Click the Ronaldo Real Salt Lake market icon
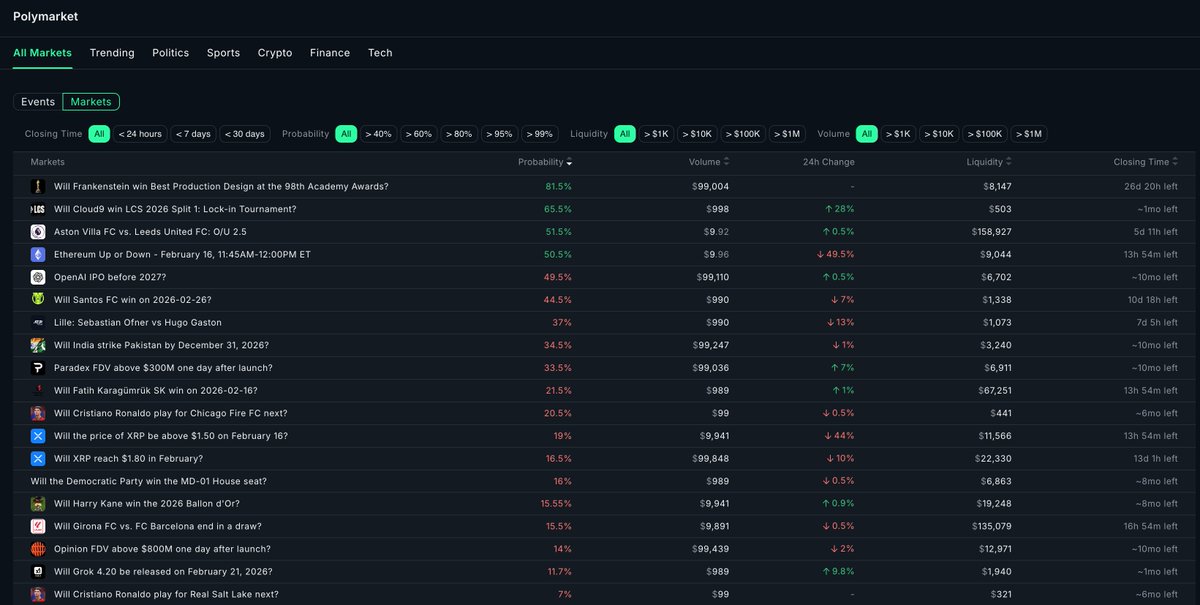The height and width of the screenshot is (605, 1200). click(38, 594)
